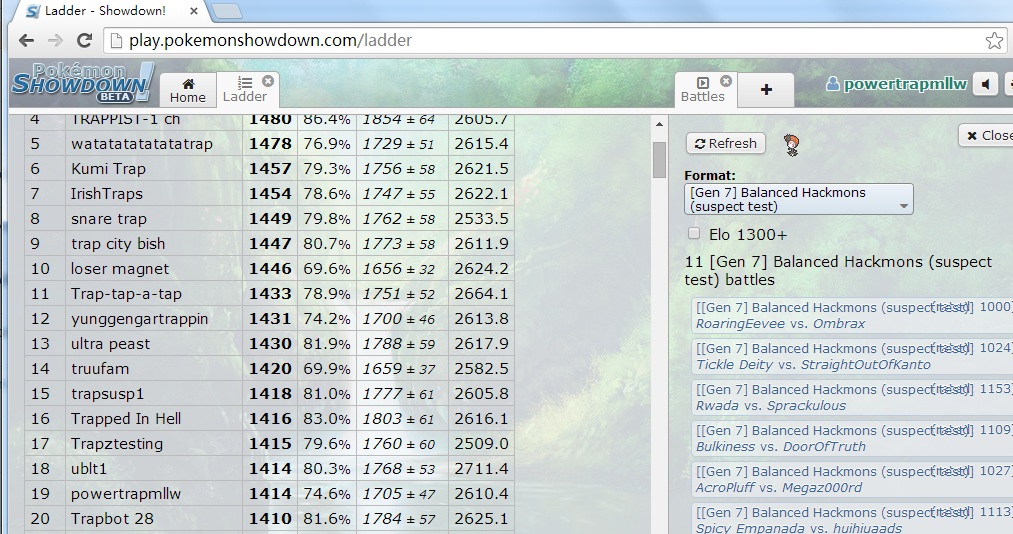Select ladder user loser magnet
The width and height of the screenshot is (1013, 534).
pyautogui.click(x=120, y=269)
